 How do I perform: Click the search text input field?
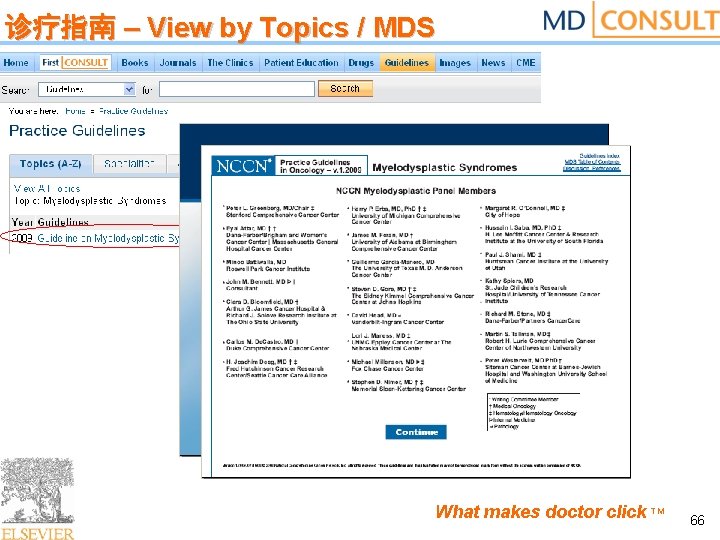[x=237, y=89]
